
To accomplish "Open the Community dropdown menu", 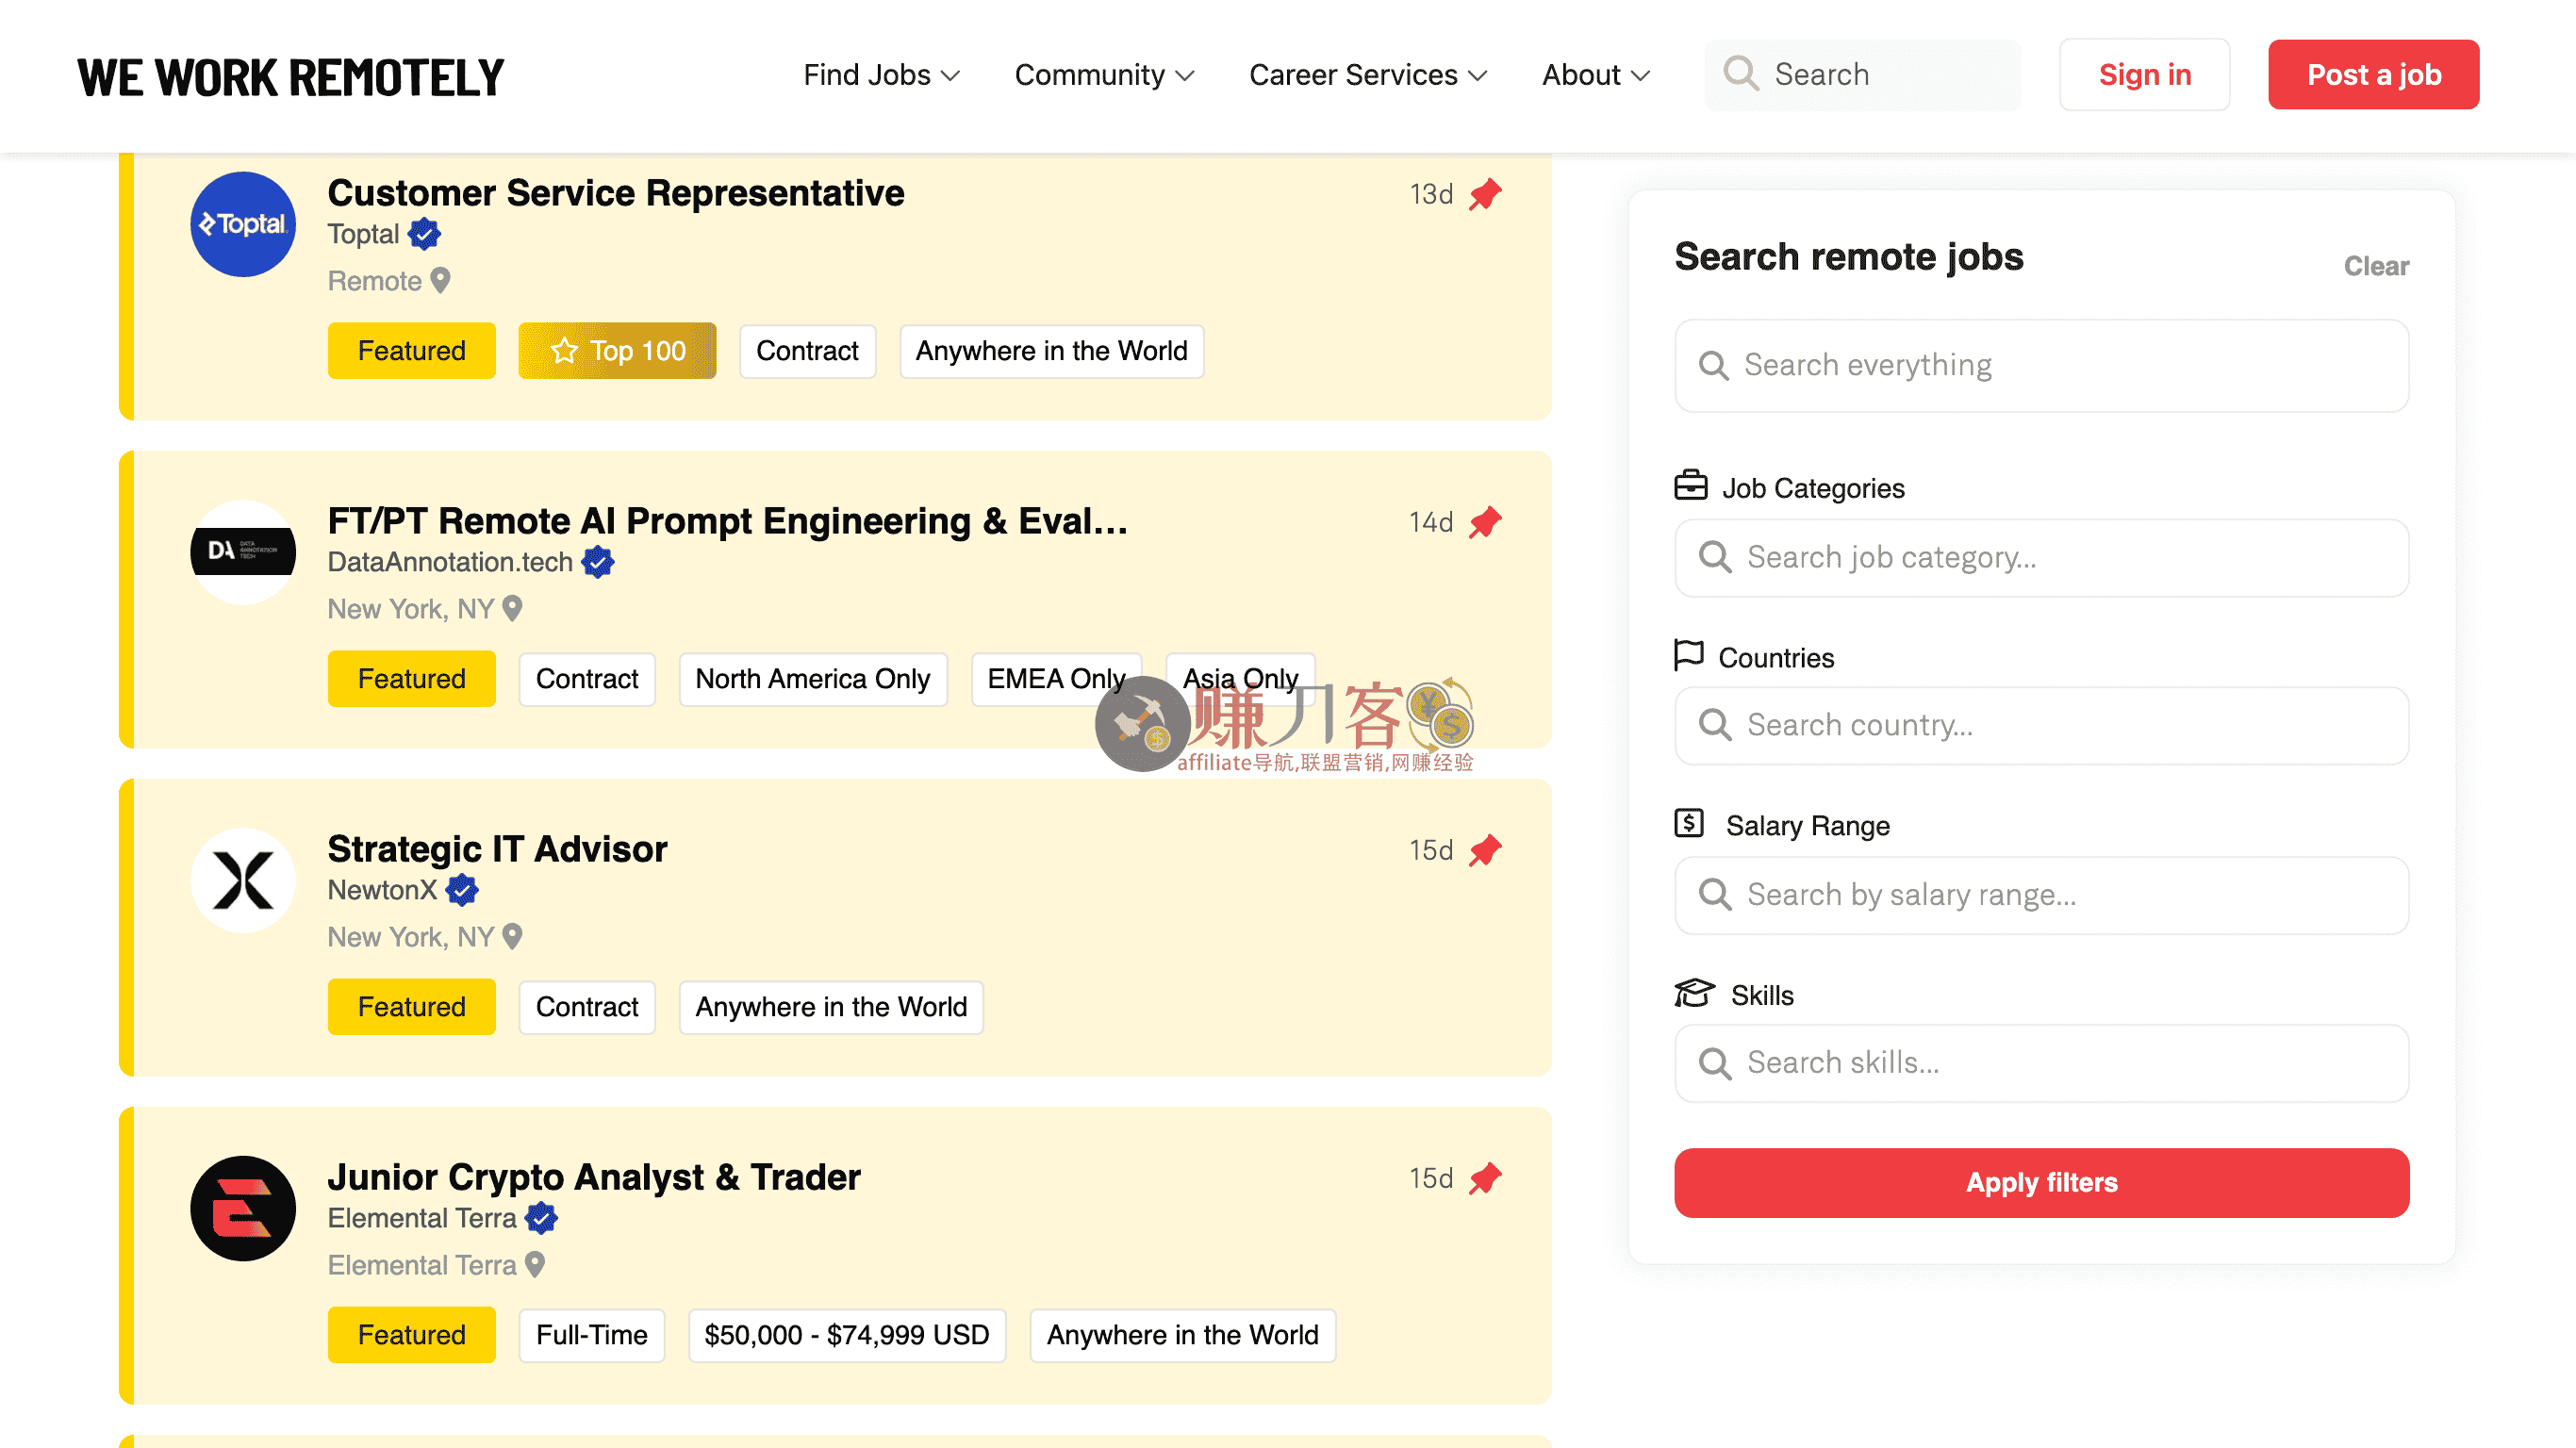I will [x=1104, y=75].
